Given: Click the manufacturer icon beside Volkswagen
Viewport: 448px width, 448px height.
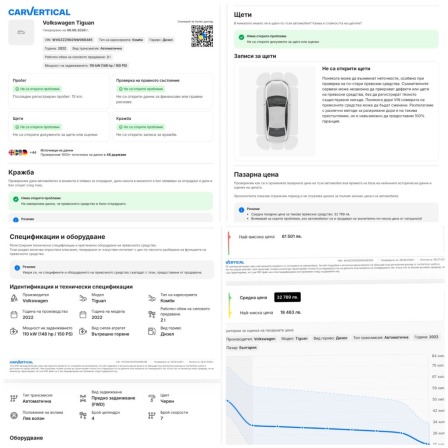Looking at the screenshot, I should 14,298.
